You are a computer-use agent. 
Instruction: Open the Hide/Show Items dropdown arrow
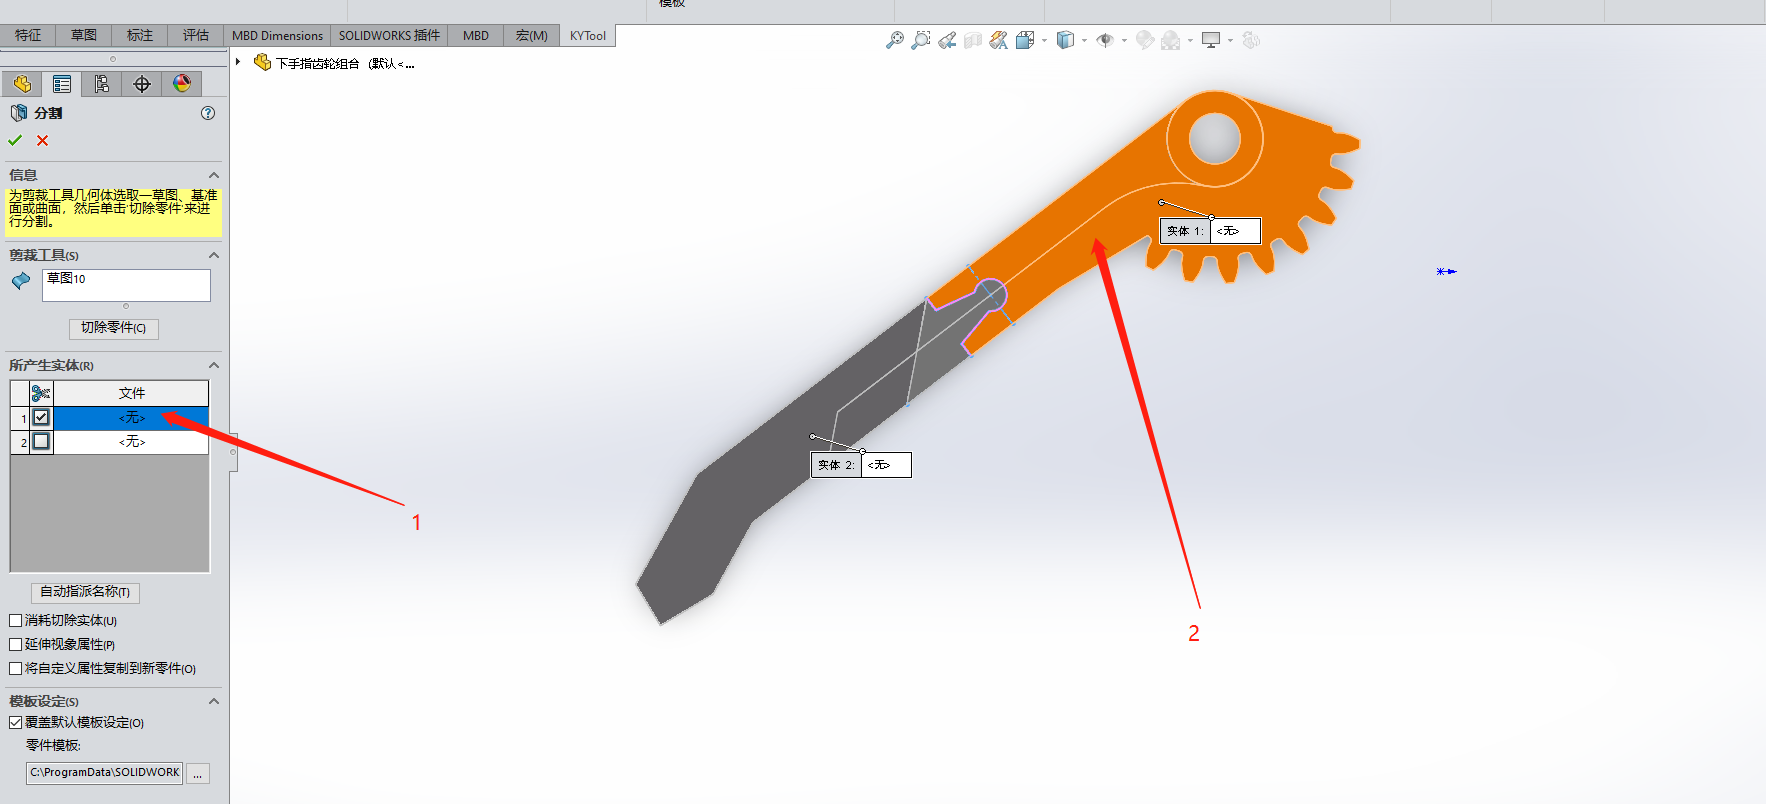pos(1124,41)
